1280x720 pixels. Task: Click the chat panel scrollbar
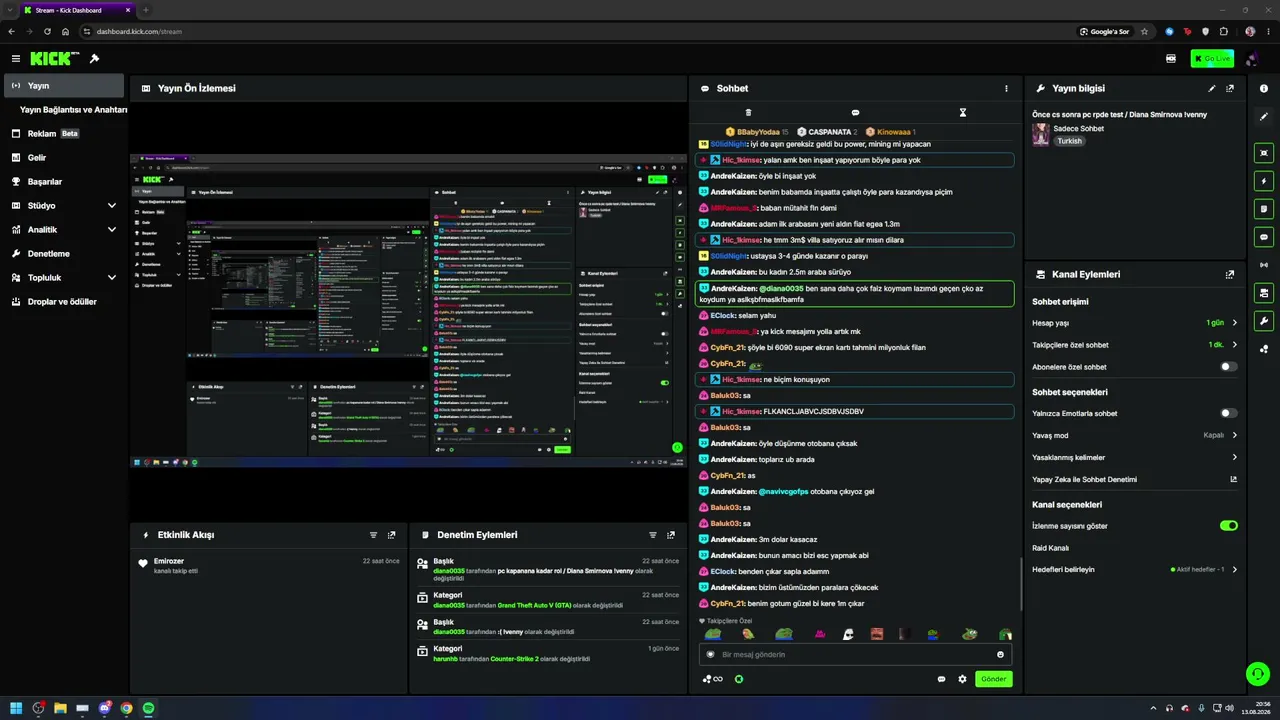[x=1021, y=584]
